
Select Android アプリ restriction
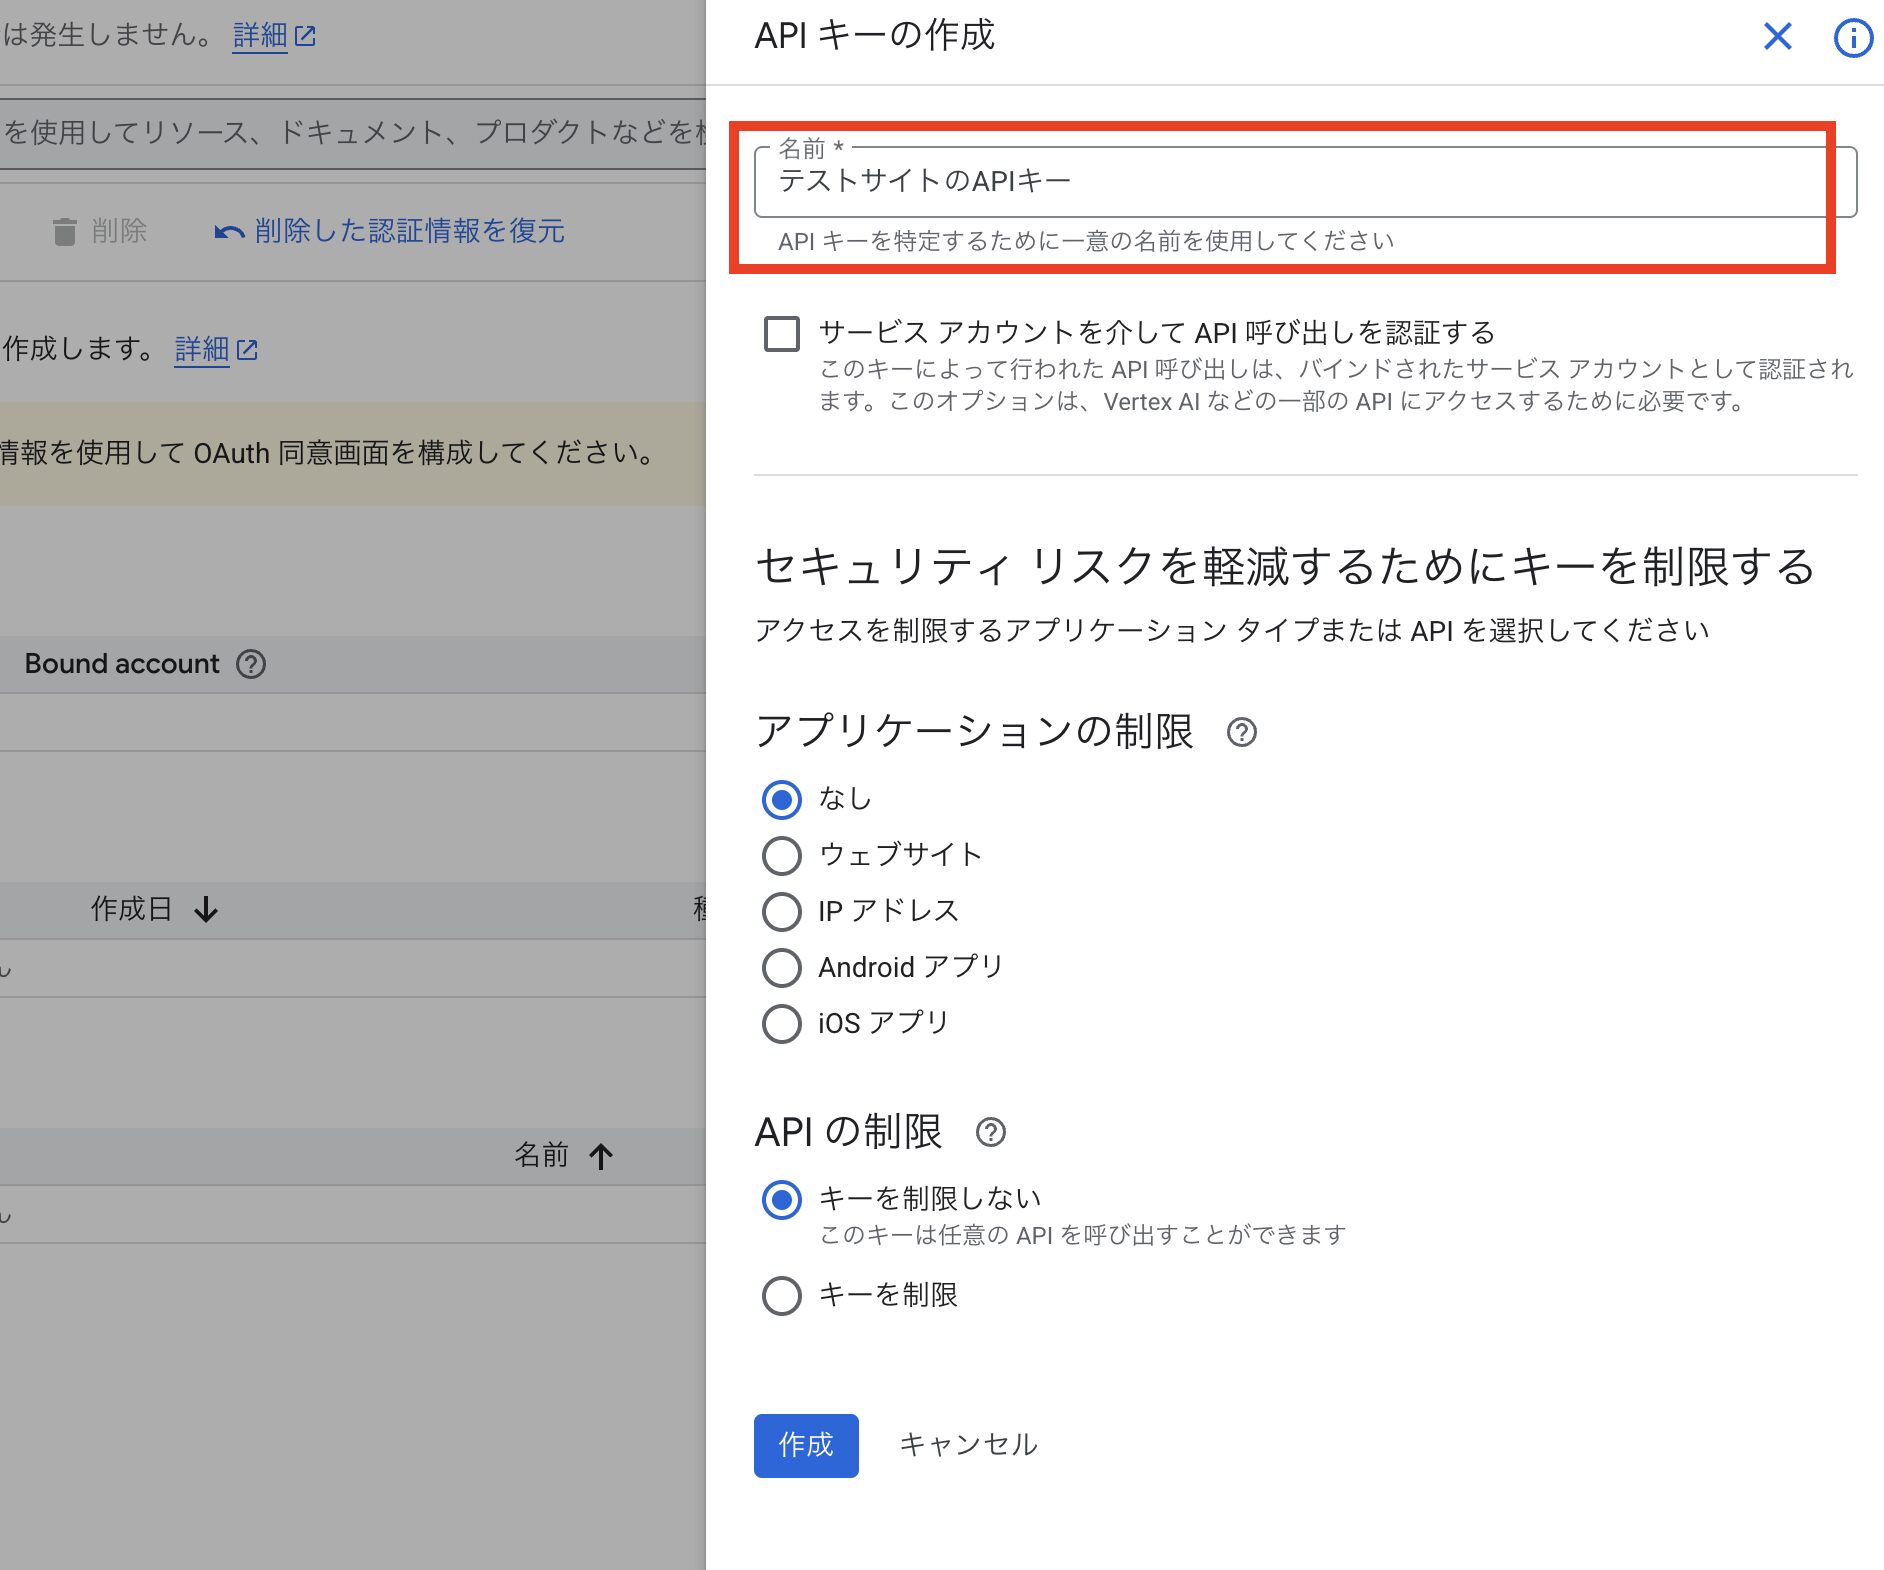coord(782,967)
